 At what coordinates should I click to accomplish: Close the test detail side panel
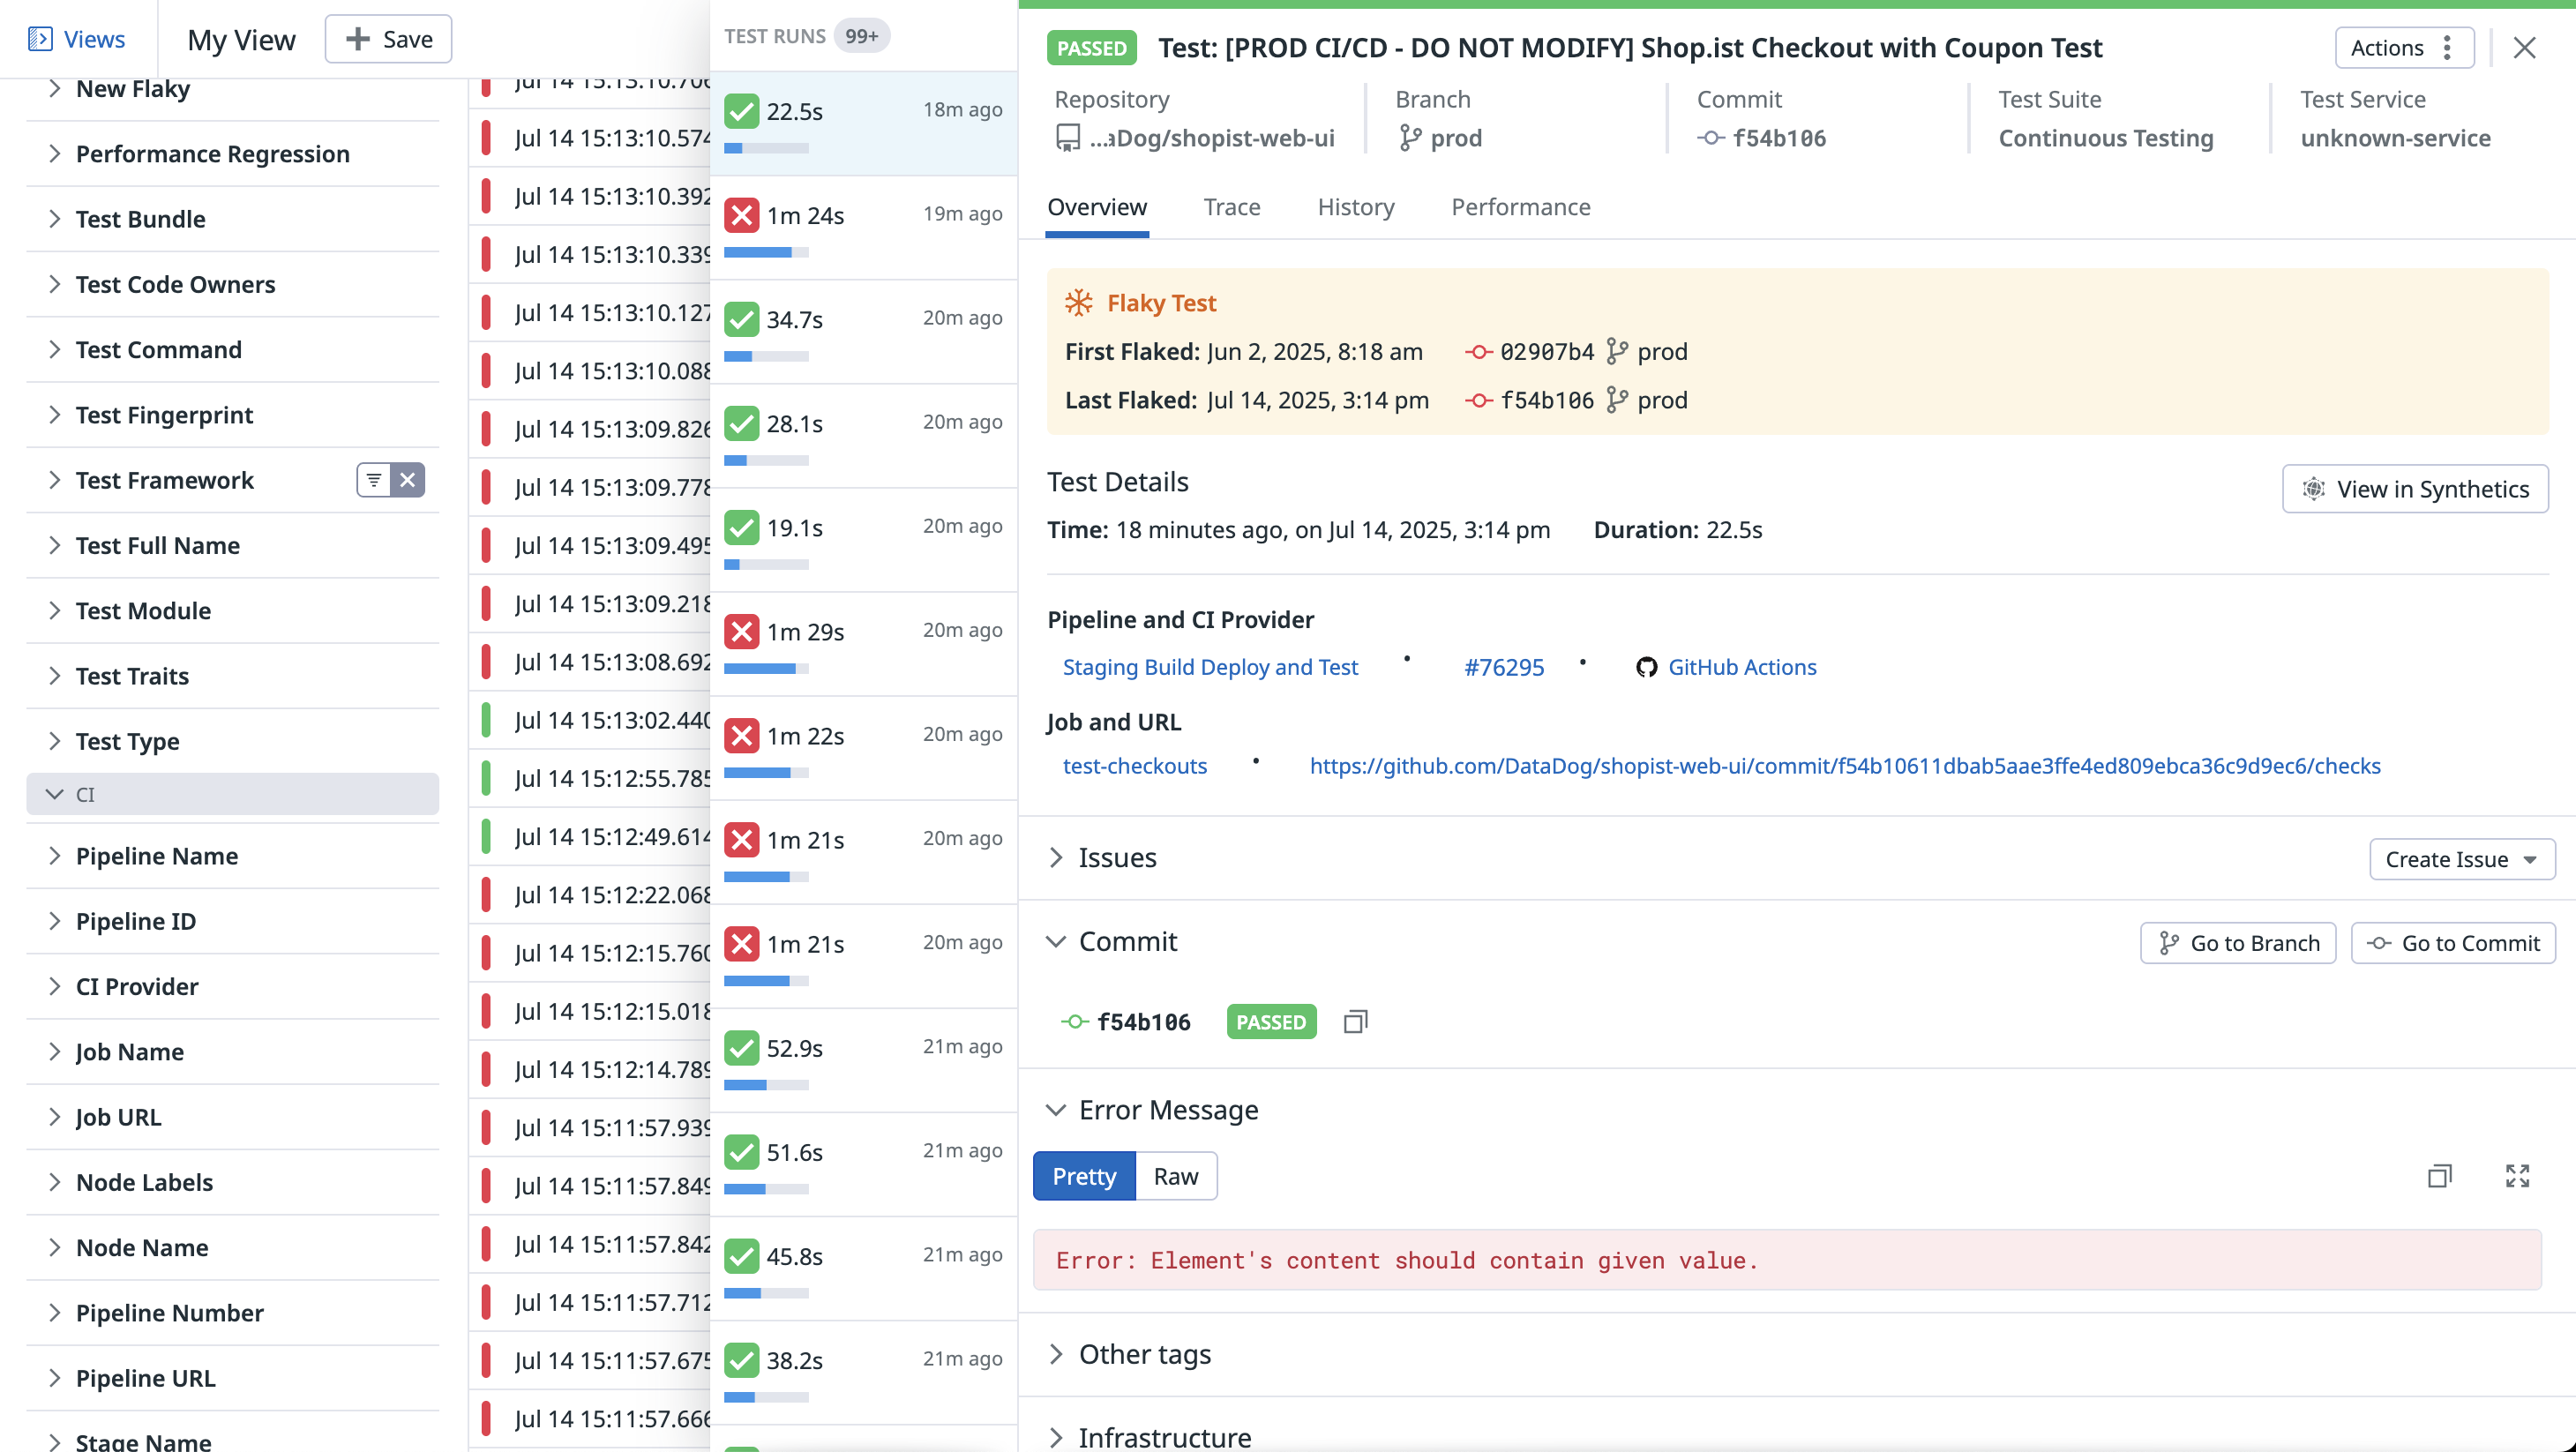(2524, 47)
